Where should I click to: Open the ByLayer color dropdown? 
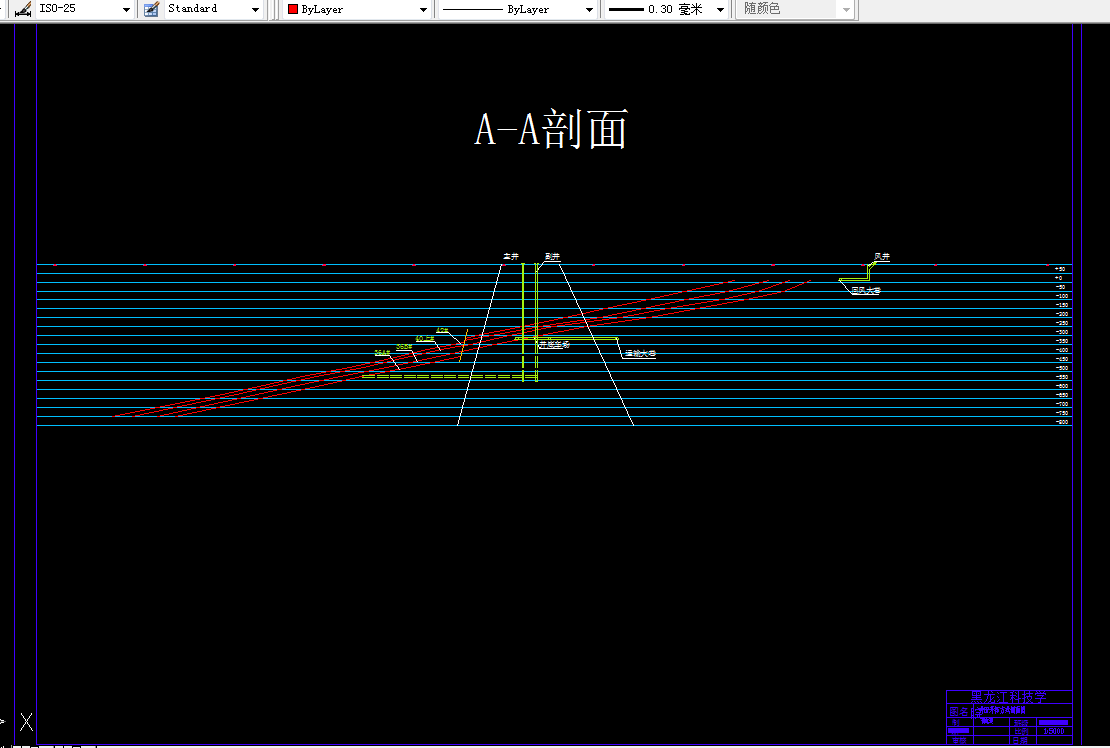(x=423, y=10)
